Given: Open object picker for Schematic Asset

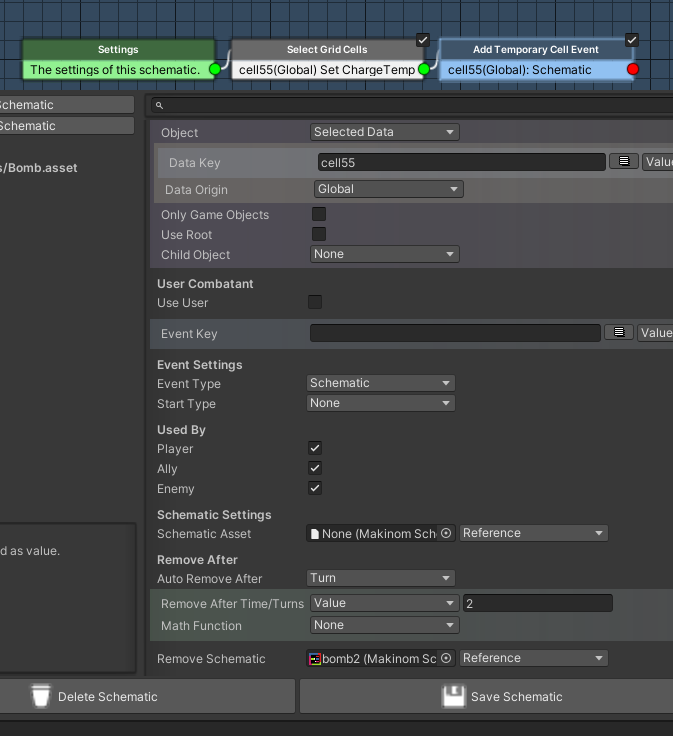Looking at the screenshot, I should click(x=446, y=533).
